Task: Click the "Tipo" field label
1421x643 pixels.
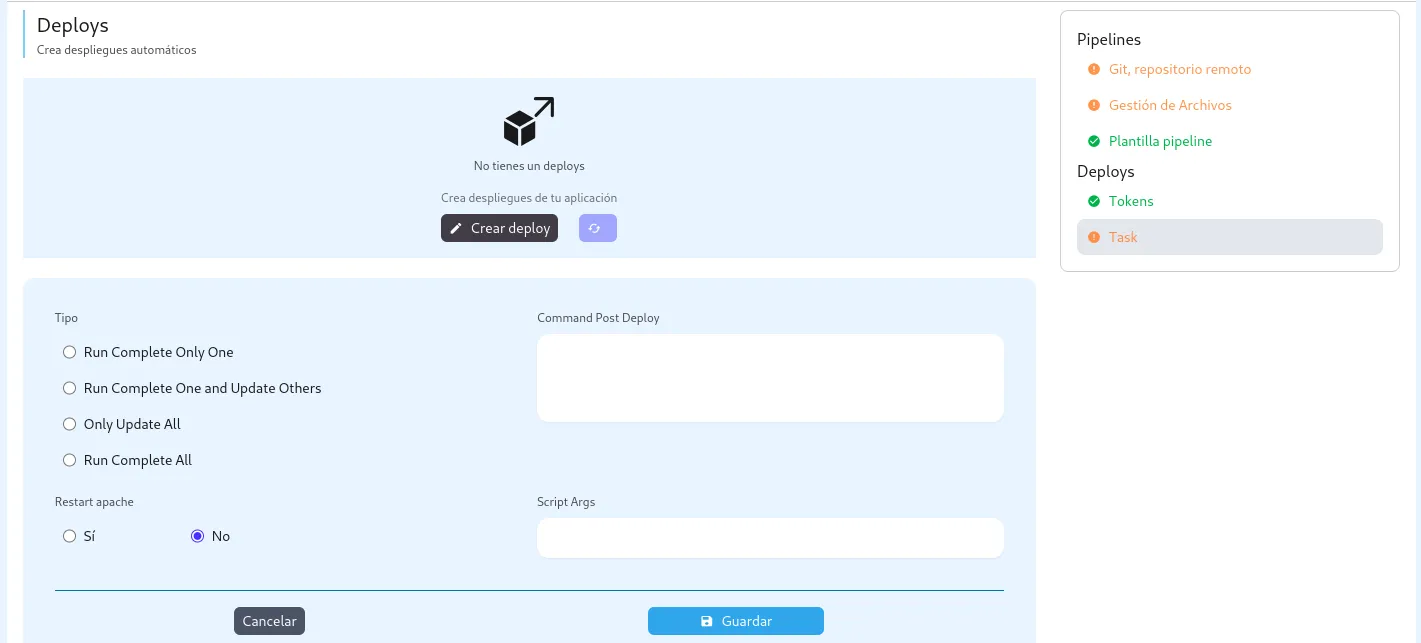Action: [66, 318]
